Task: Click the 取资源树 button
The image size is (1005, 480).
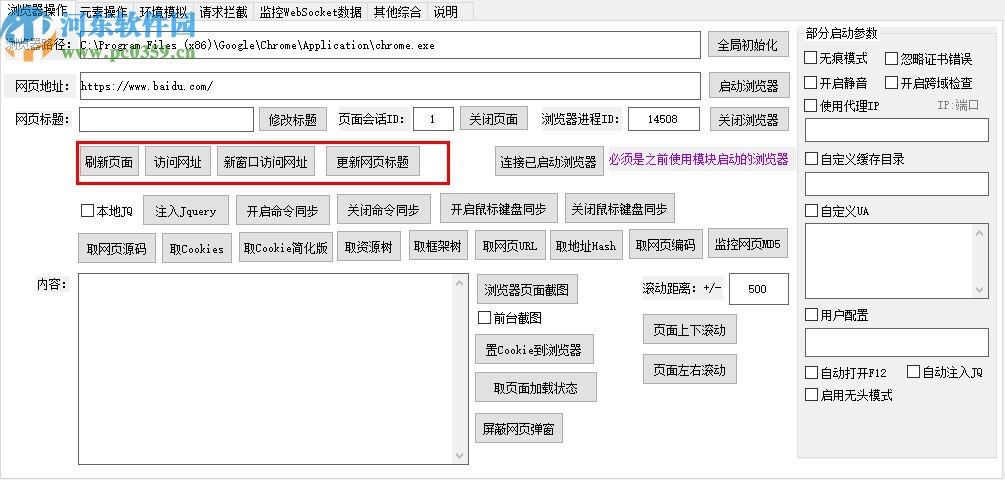Action: (x=369, y=246)
